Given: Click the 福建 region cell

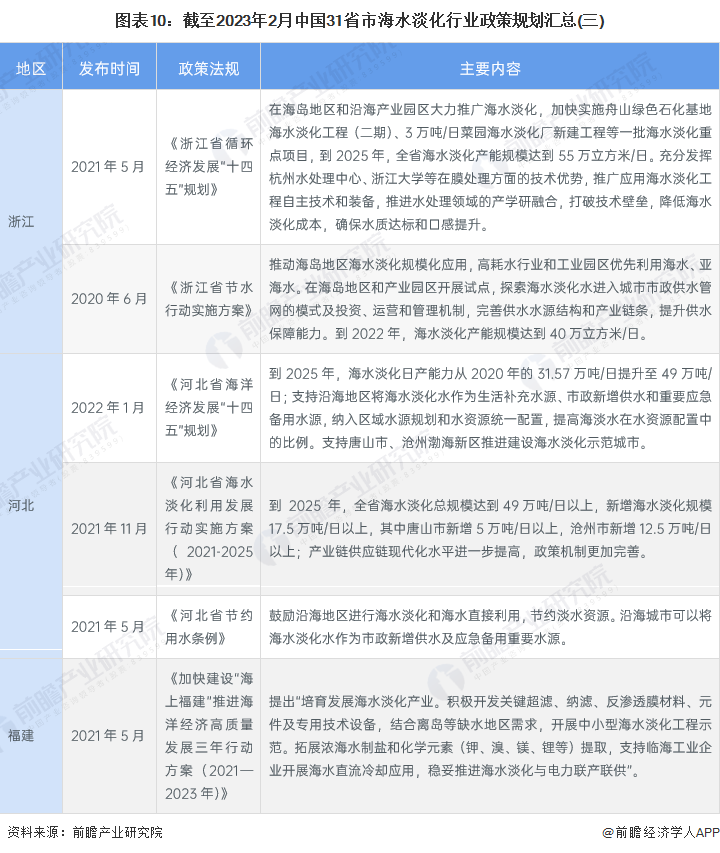Looking at the screenshot, I should coord(21,736).
